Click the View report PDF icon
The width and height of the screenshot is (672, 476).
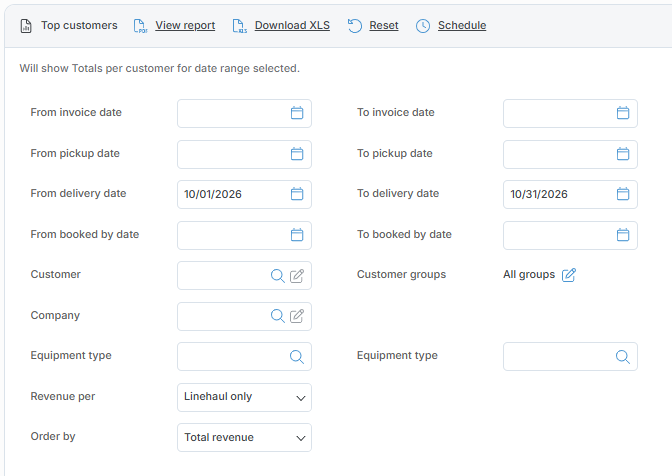pos(140,26)
